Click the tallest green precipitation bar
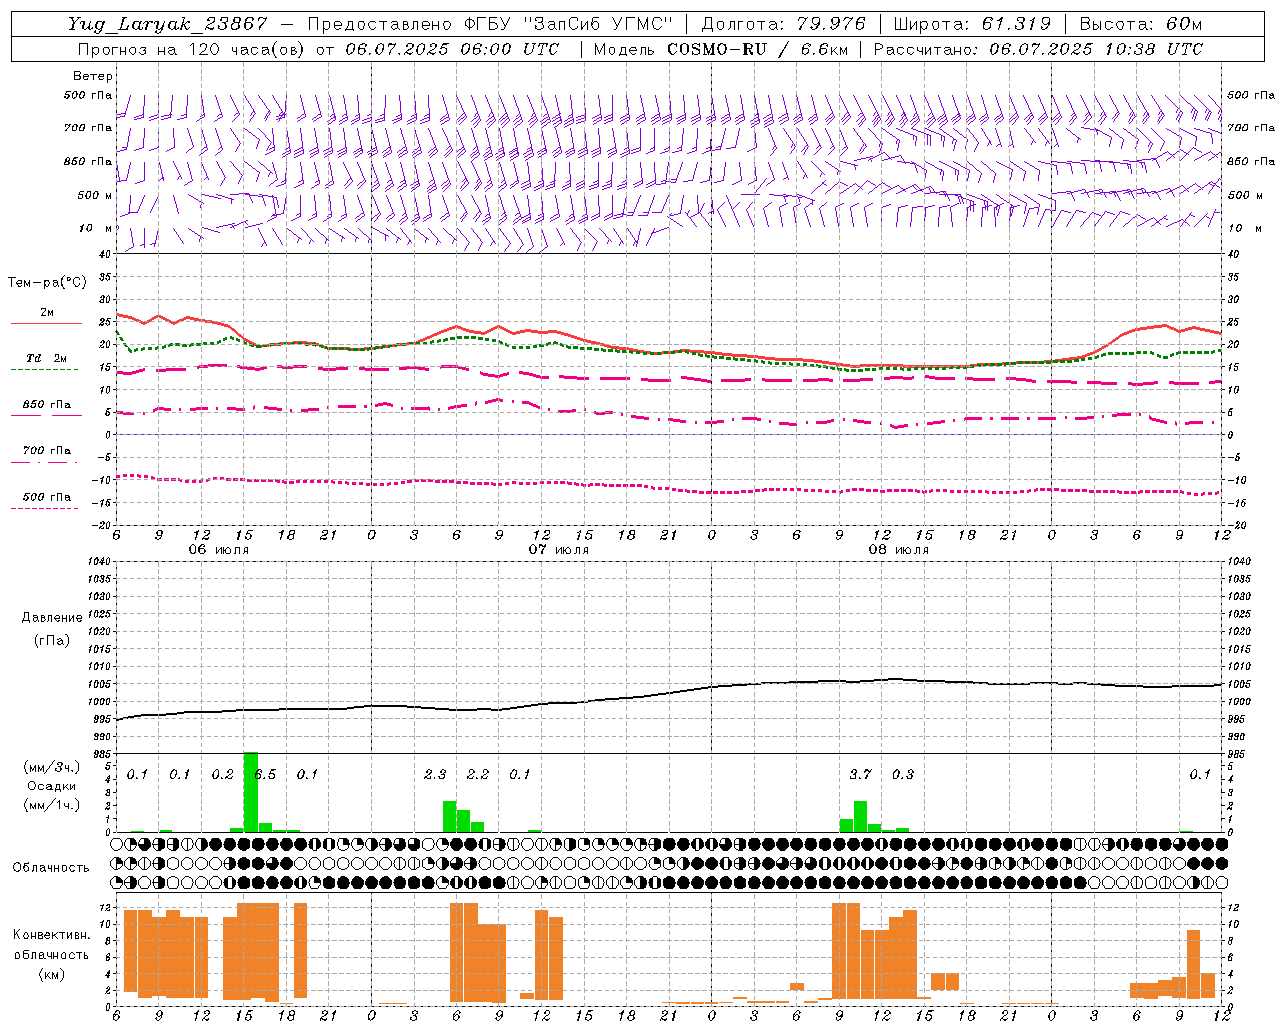 (x=251, y=791)
